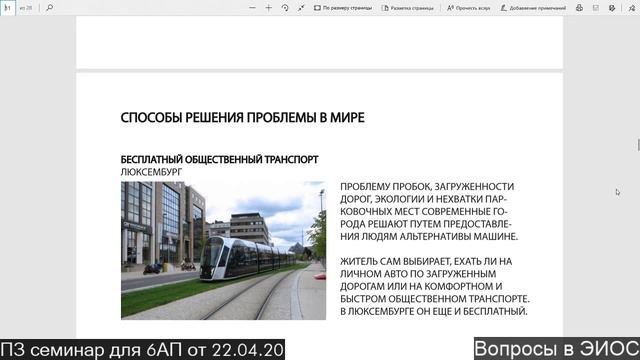The height and width of the screenshot is (360, 640).
Task: Click the word 'ЛЮКСЕМБУРГ' under subheading
Action: pyautogui.click(x=151, y=172)
